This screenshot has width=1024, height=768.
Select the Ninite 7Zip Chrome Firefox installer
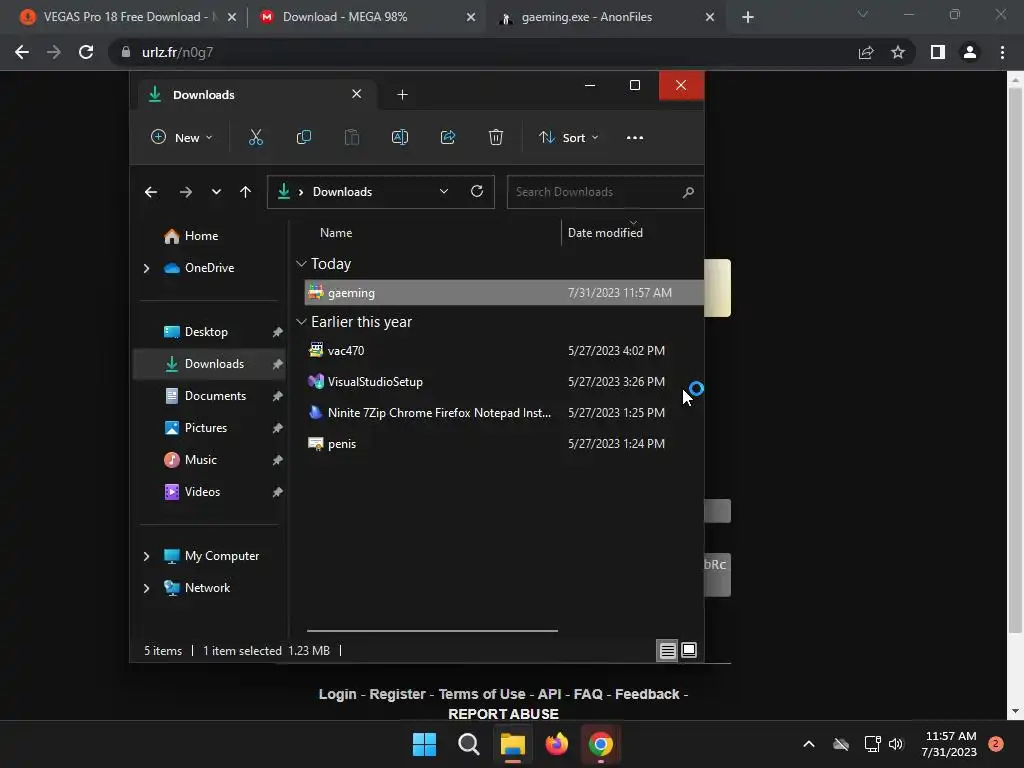click(x=504, y=413)
